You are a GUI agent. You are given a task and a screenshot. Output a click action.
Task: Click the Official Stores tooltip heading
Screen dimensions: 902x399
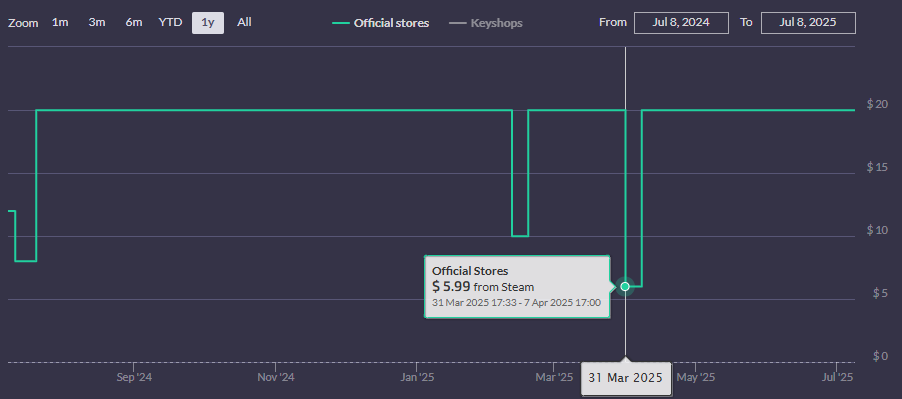pyautogui.click(x=470, y=271)
